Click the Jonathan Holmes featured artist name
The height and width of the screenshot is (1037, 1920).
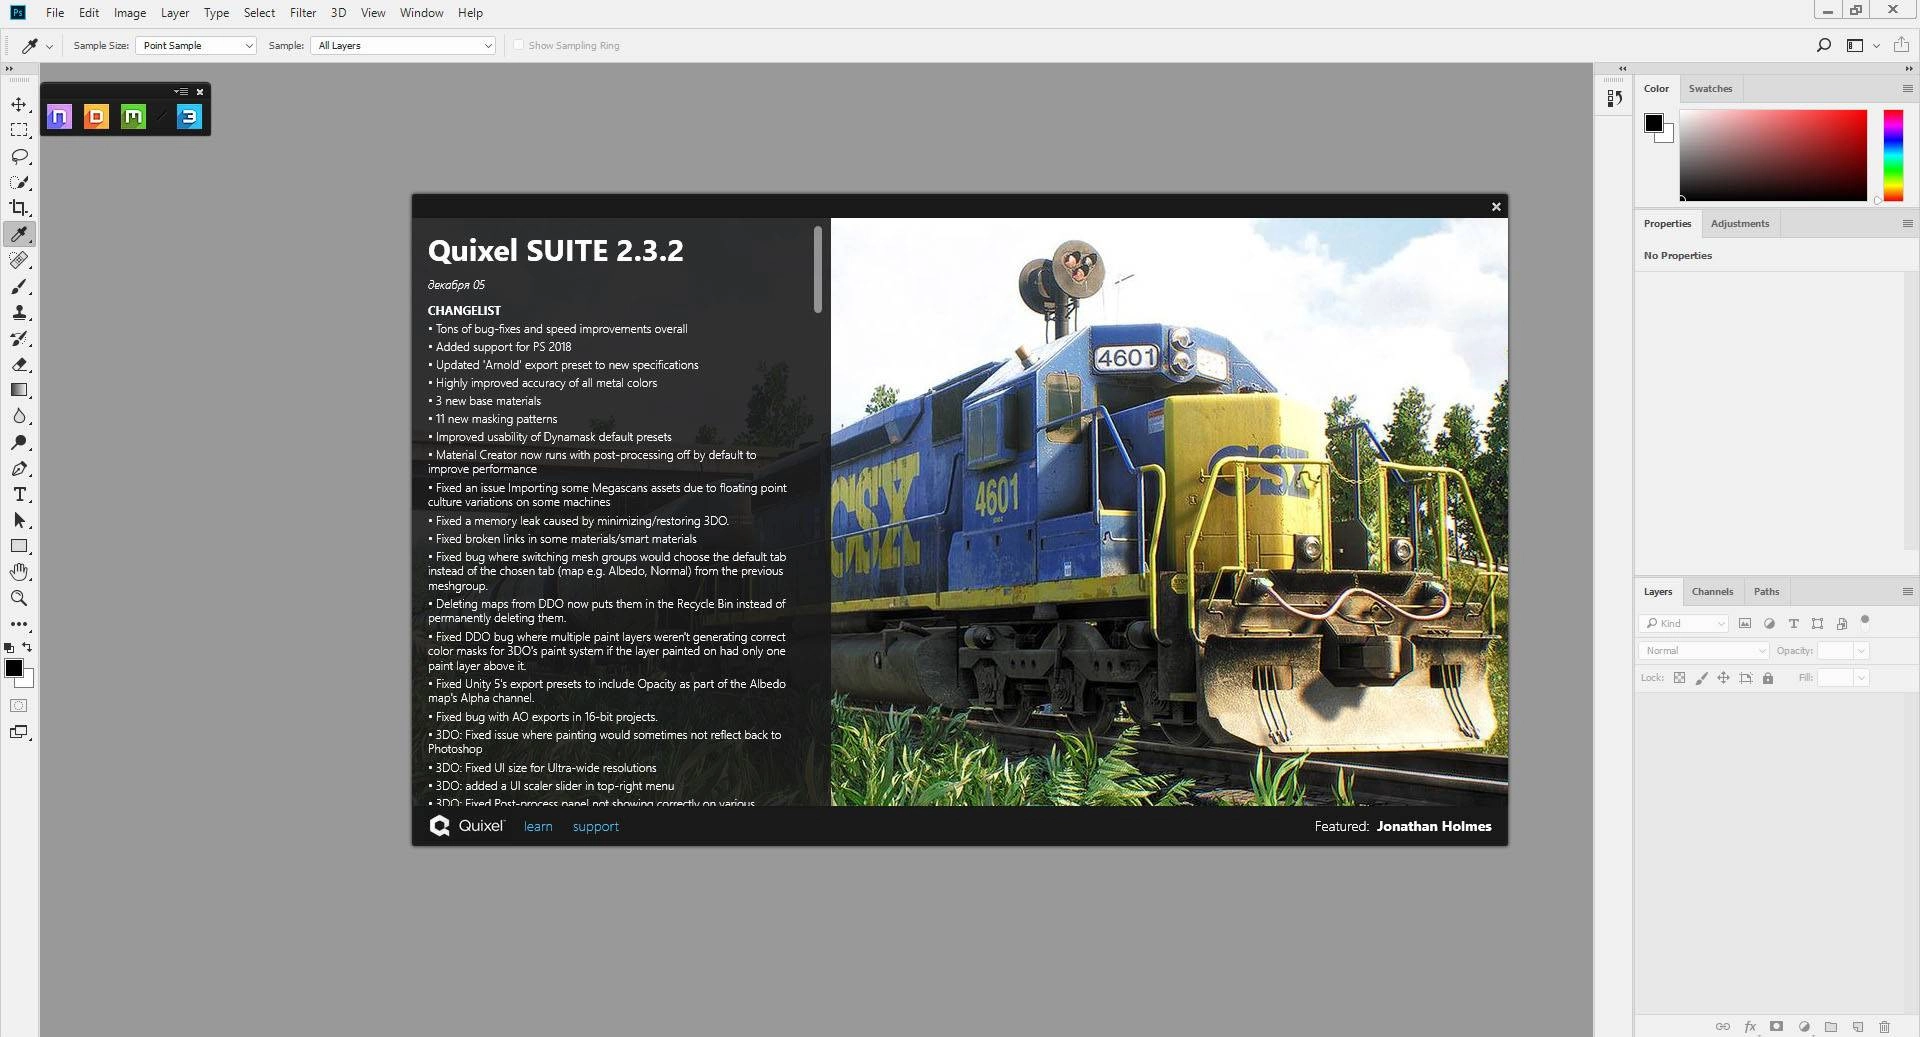point(1433,827)
